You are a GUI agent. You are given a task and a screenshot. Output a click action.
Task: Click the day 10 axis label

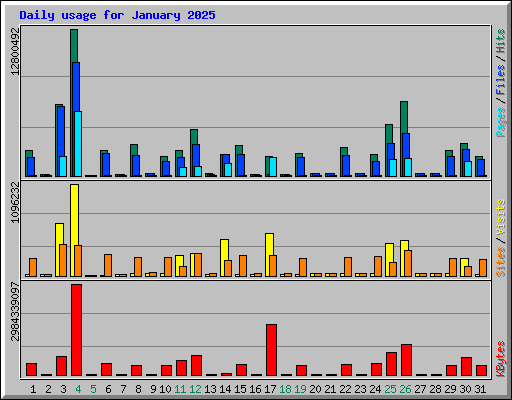tap(165, 389)
